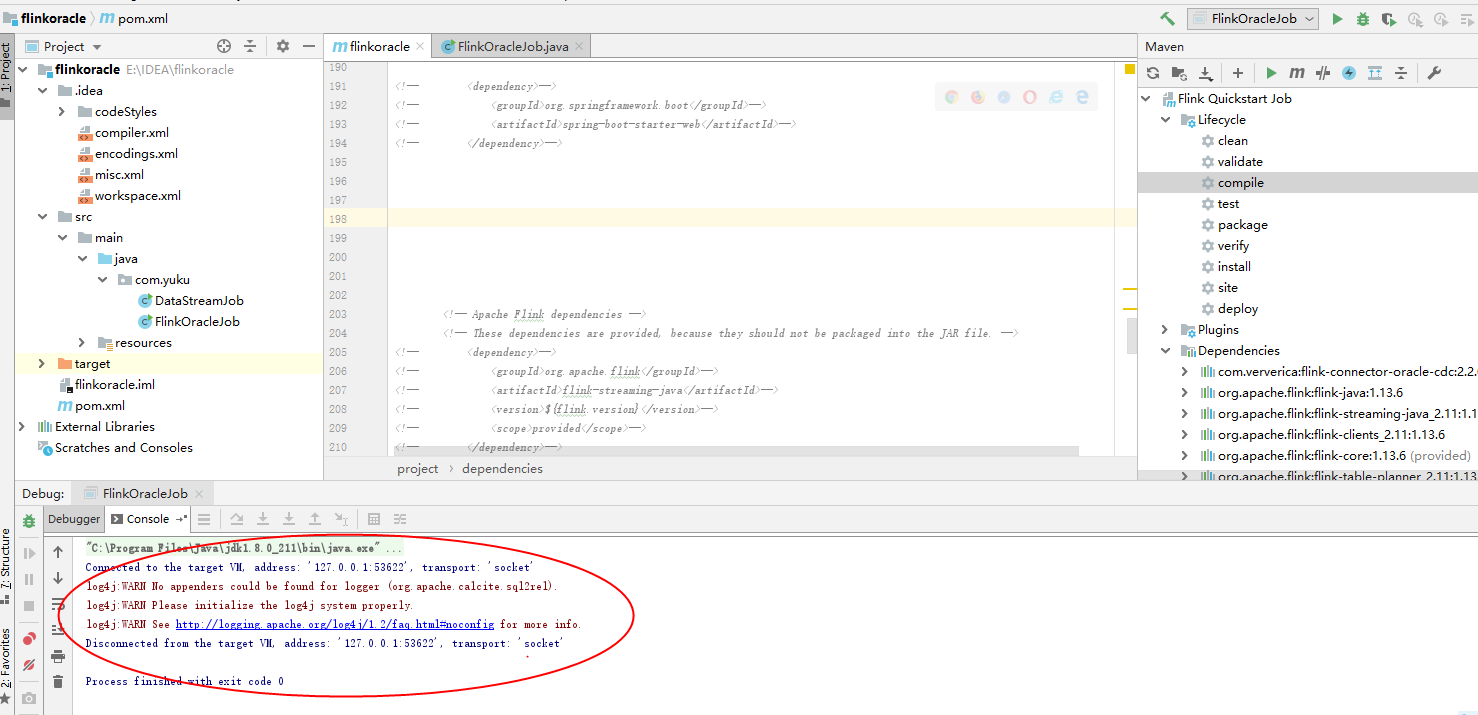This screenshot has width=1478, height=715.
Task: Select Maven clean lifecycle goal
Action: tap(1232, 141)
